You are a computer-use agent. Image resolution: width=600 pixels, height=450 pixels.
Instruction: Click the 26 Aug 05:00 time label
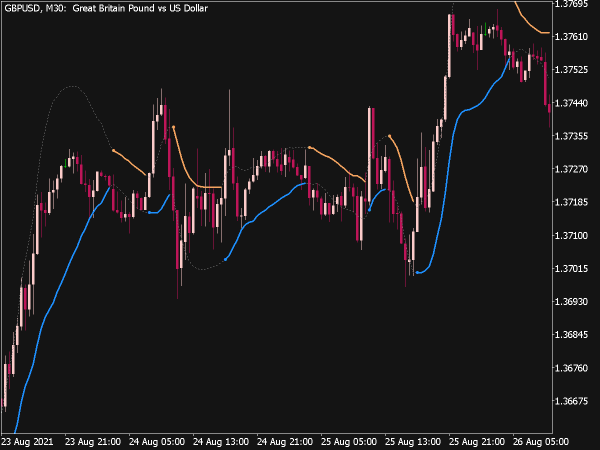tap(541, 442)
